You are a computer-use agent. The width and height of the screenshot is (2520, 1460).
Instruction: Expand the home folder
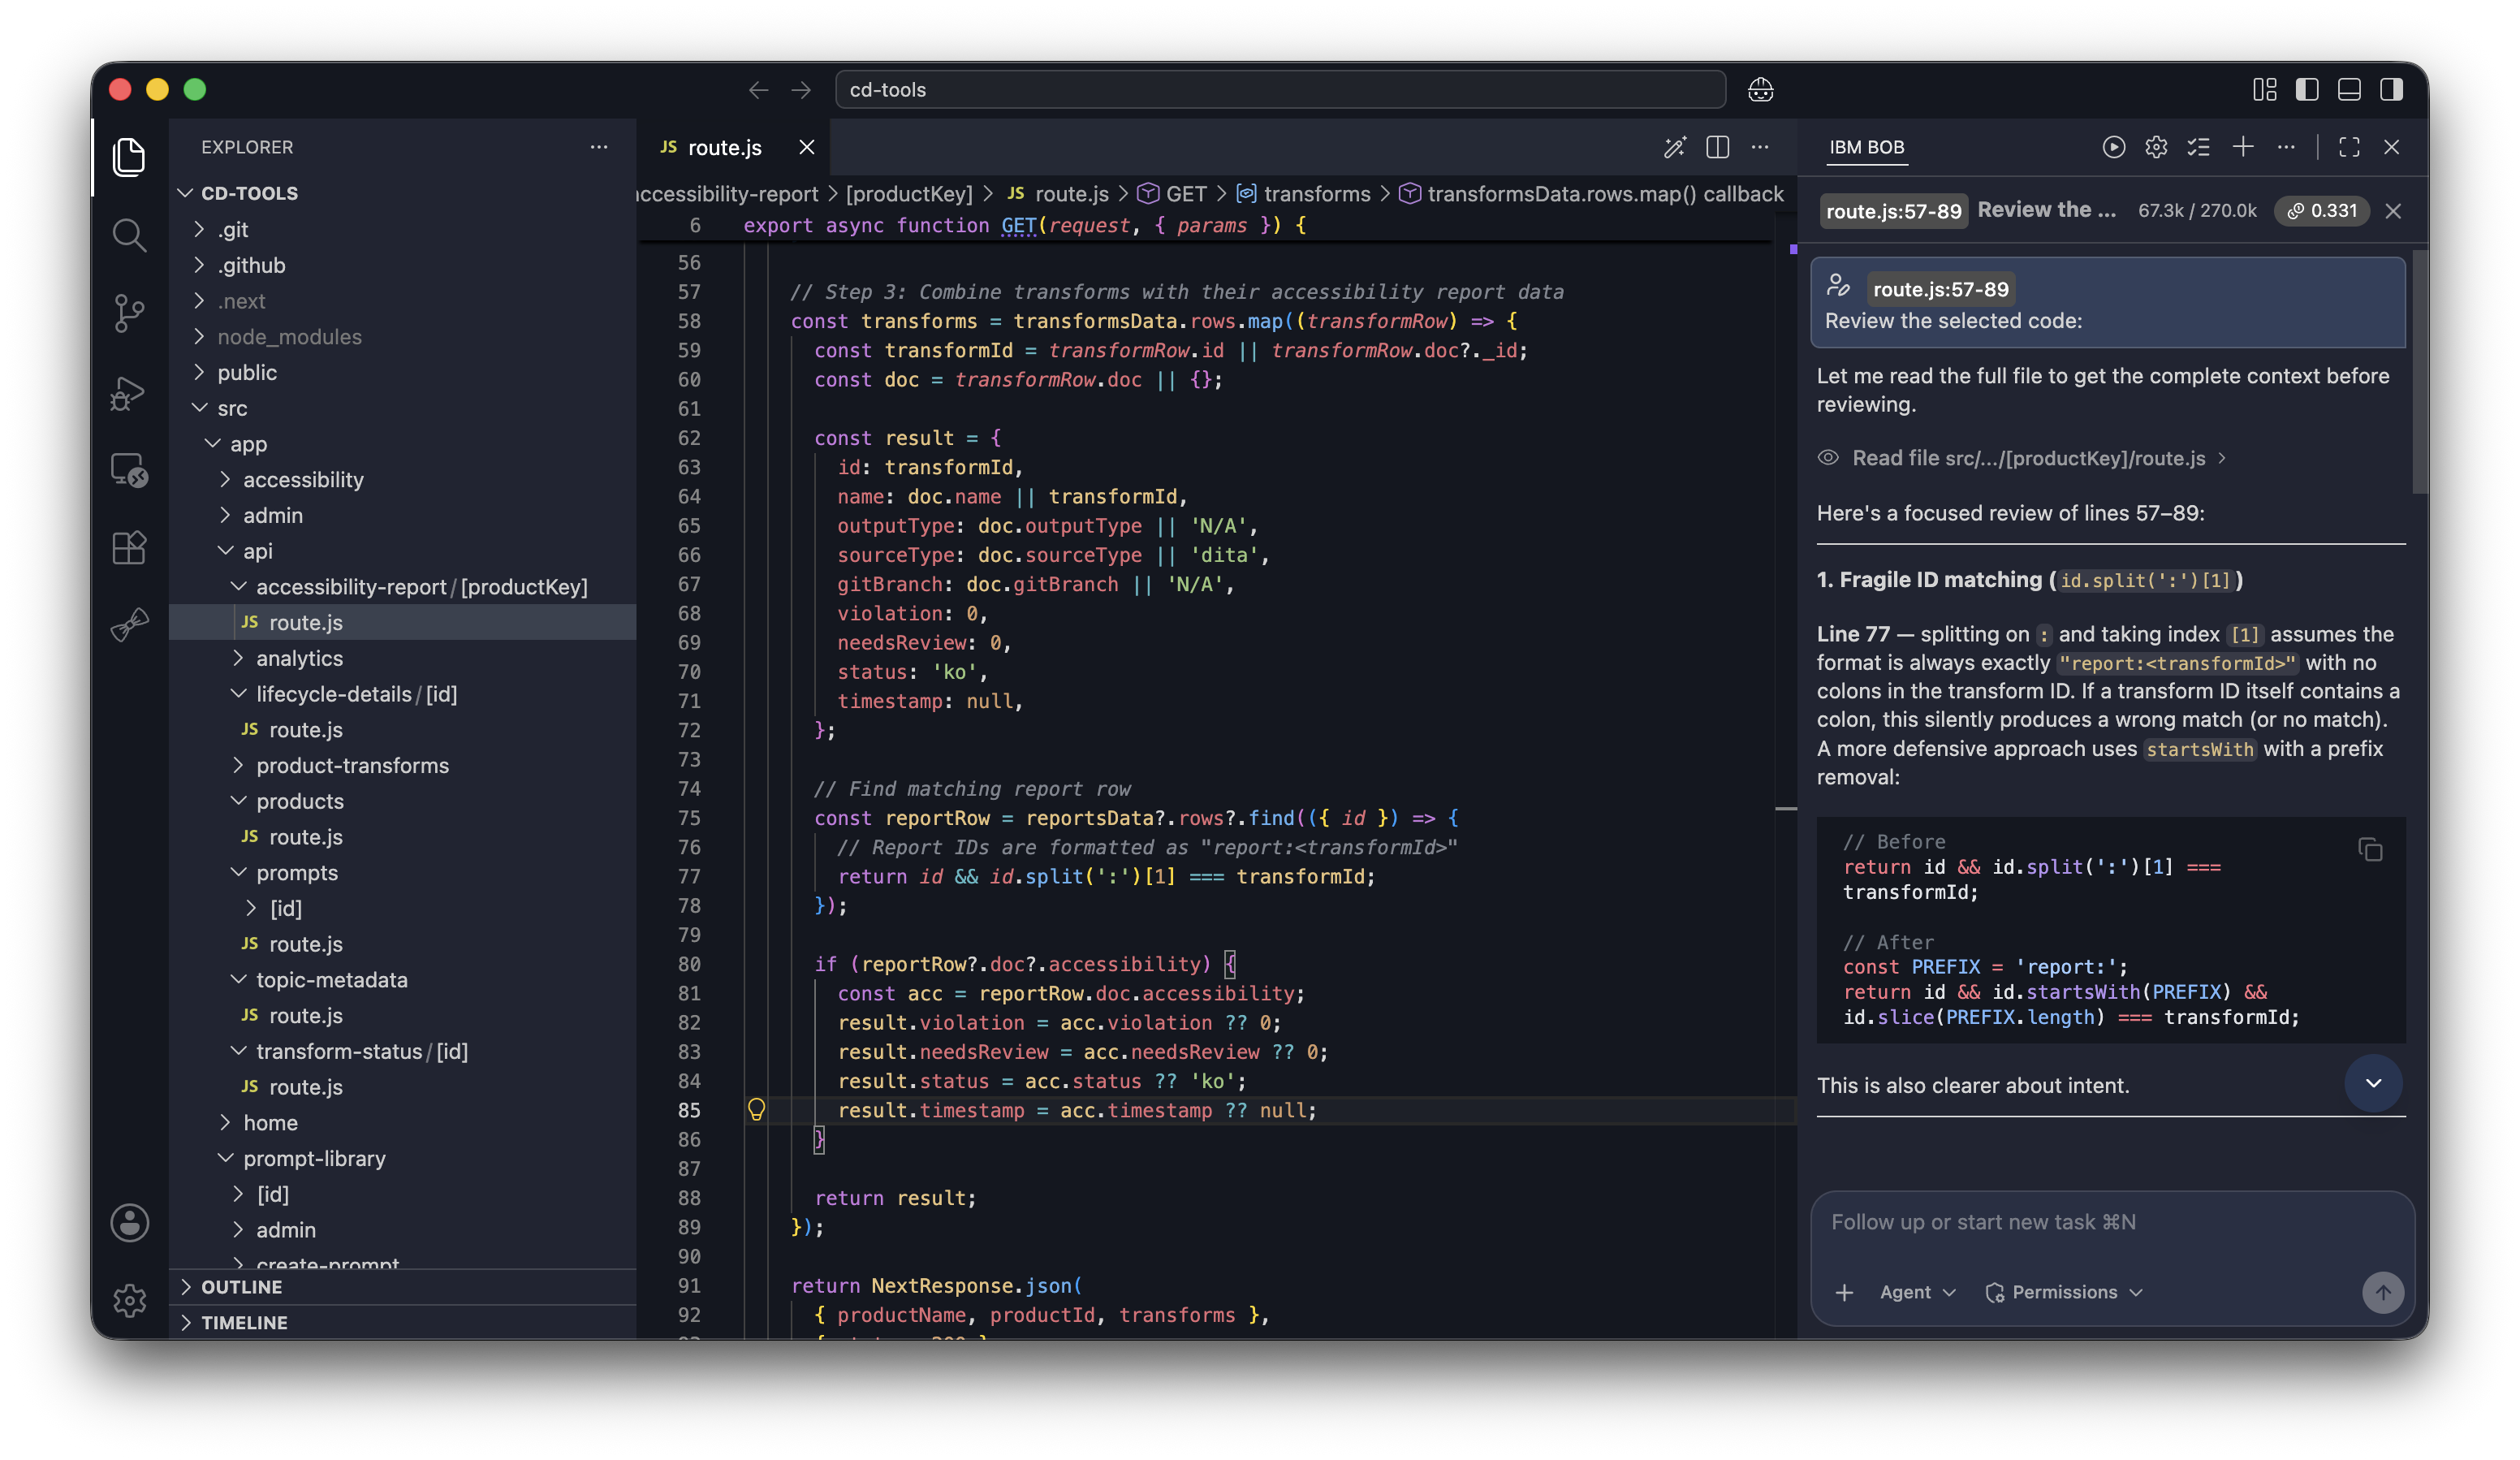(402, 1123)
